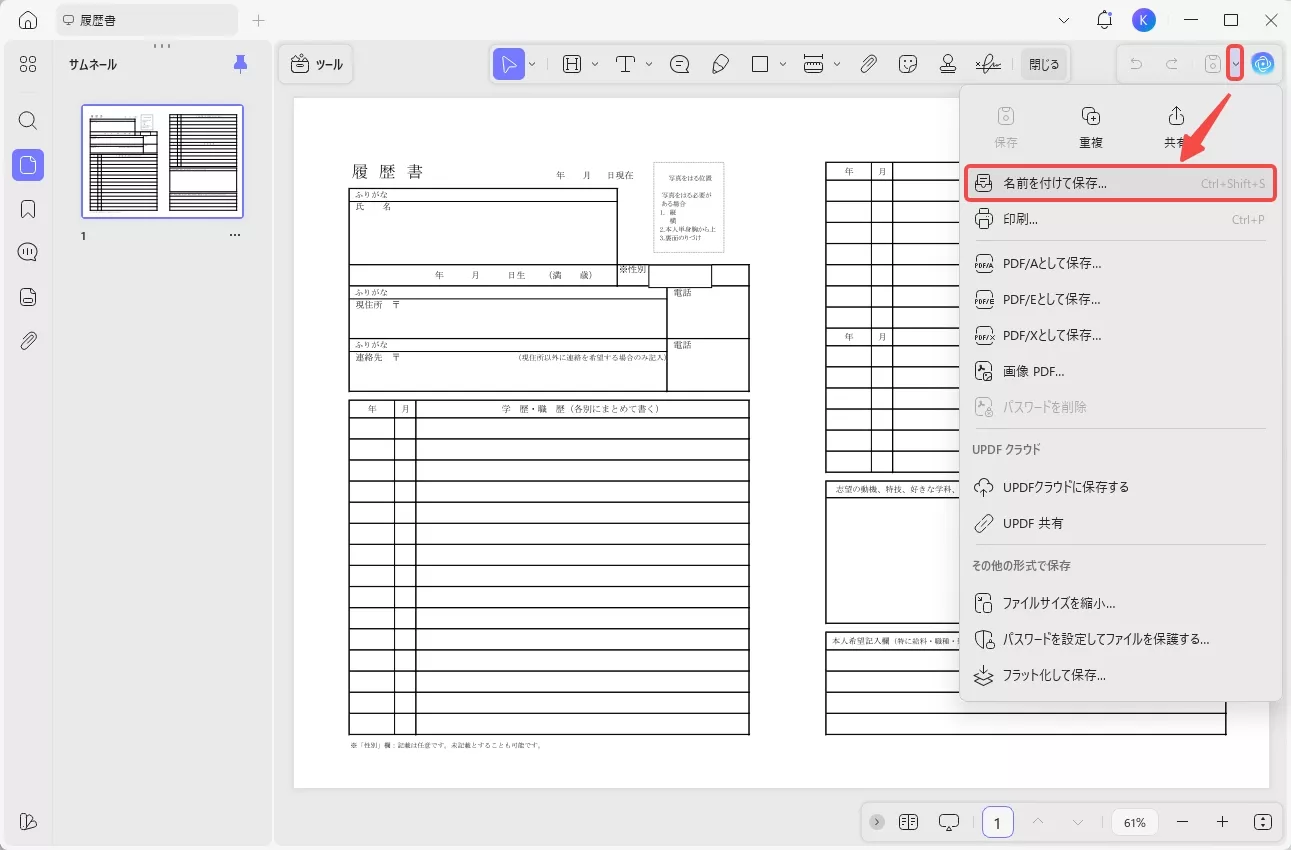This screenshot has height=850, width=1291.
Task: Open the UPDF AI assistant icon
Action: point(1263,64)
